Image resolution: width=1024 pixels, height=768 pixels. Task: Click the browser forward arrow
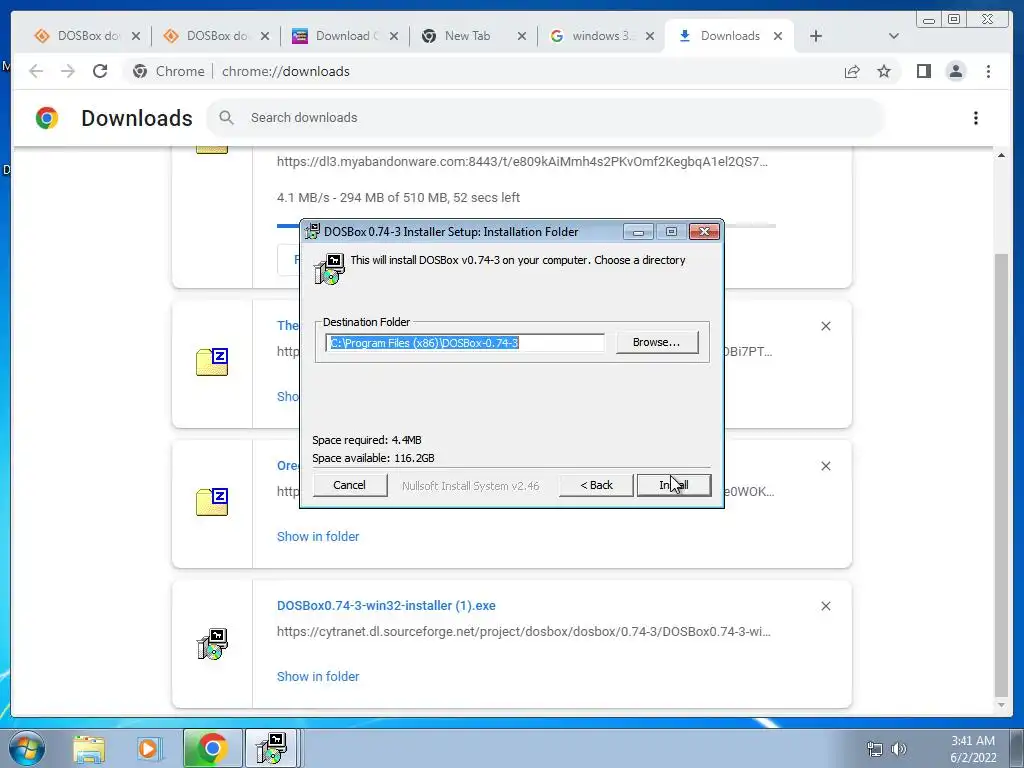pos(68,71)
